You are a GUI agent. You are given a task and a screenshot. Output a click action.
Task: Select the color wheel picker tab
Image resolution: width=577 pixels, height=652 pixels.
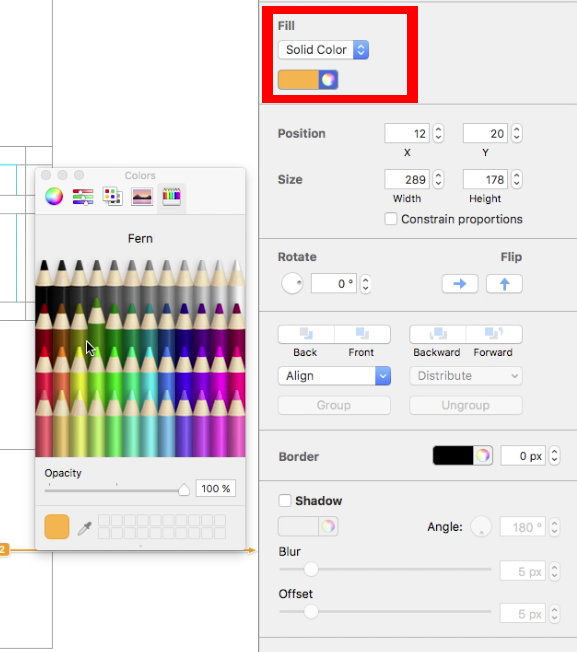click(x=54, y=196)
